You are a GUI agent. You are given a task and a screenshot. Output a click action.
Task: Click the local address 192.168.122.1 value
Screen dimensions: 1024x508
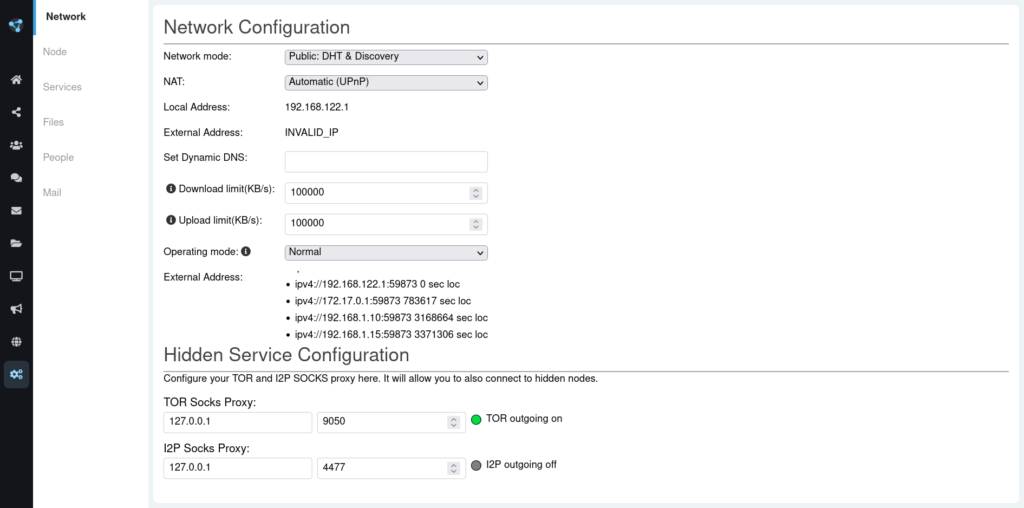click(317, 107)
